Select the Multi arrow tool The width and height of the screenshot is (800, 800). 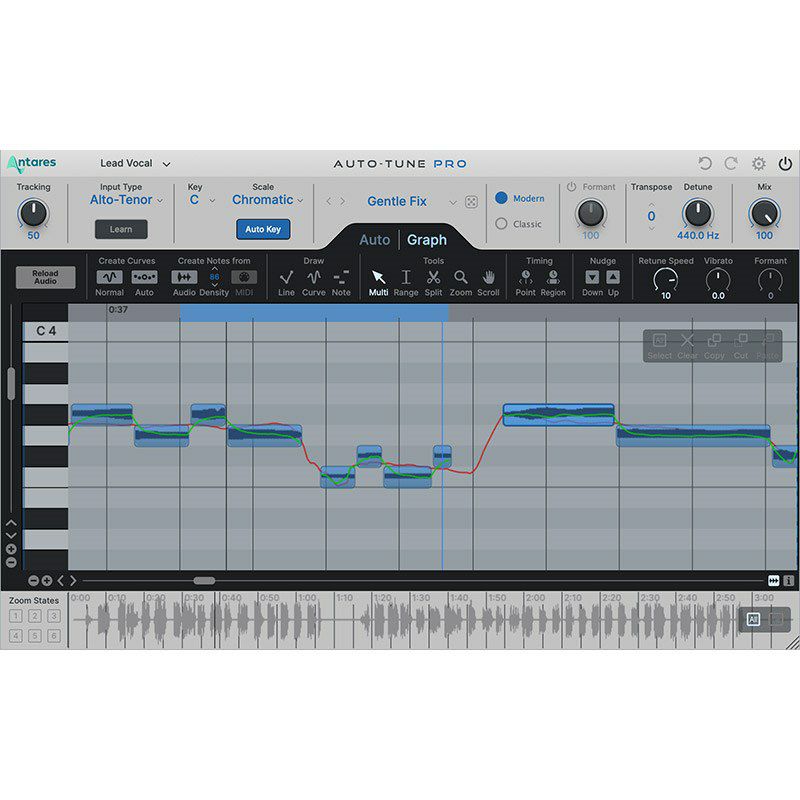pos(379,277)
